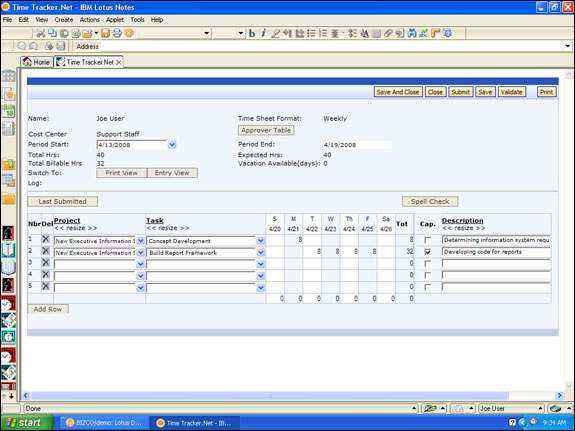Open the File menu
The width and height of the screenshot is (575, 431).
(7, 20)
